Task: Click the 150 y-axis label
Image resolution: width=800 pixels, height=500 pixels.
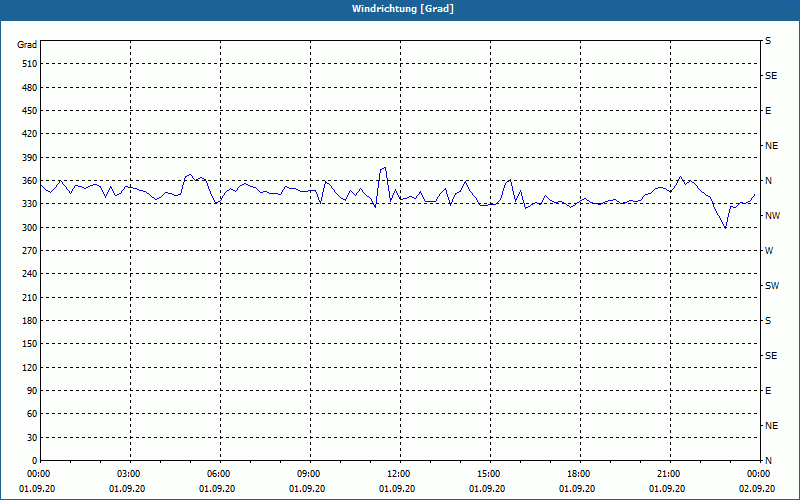Action: 30,344
